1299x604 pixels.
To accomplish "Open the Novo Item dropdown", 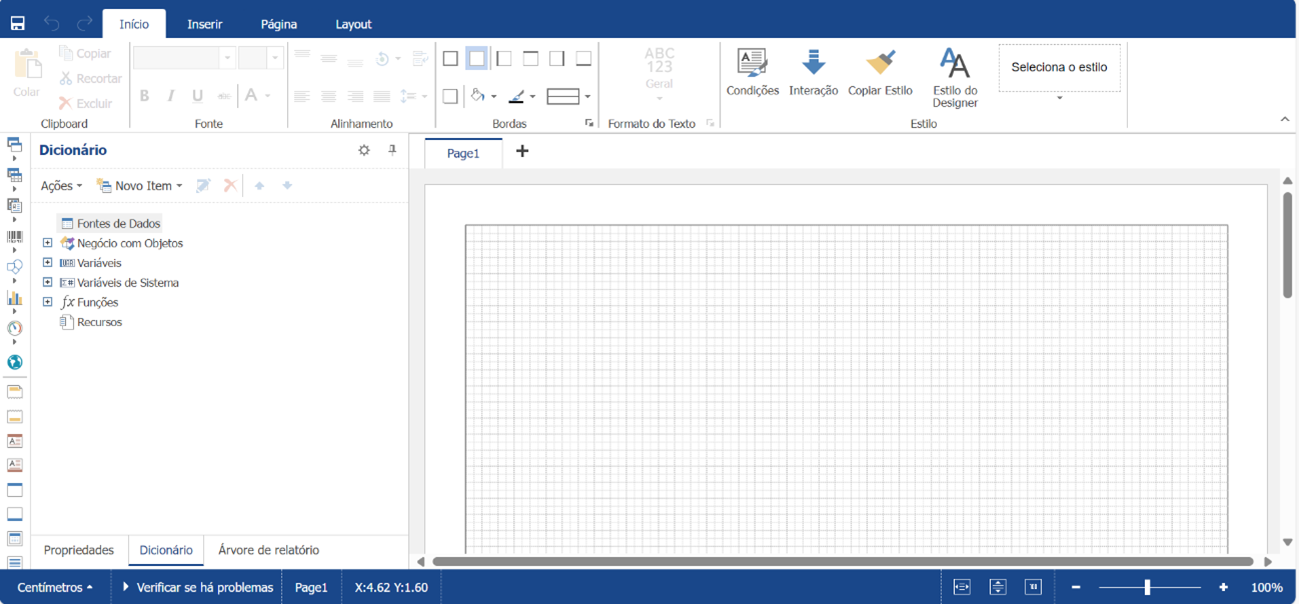I will 139,185.
